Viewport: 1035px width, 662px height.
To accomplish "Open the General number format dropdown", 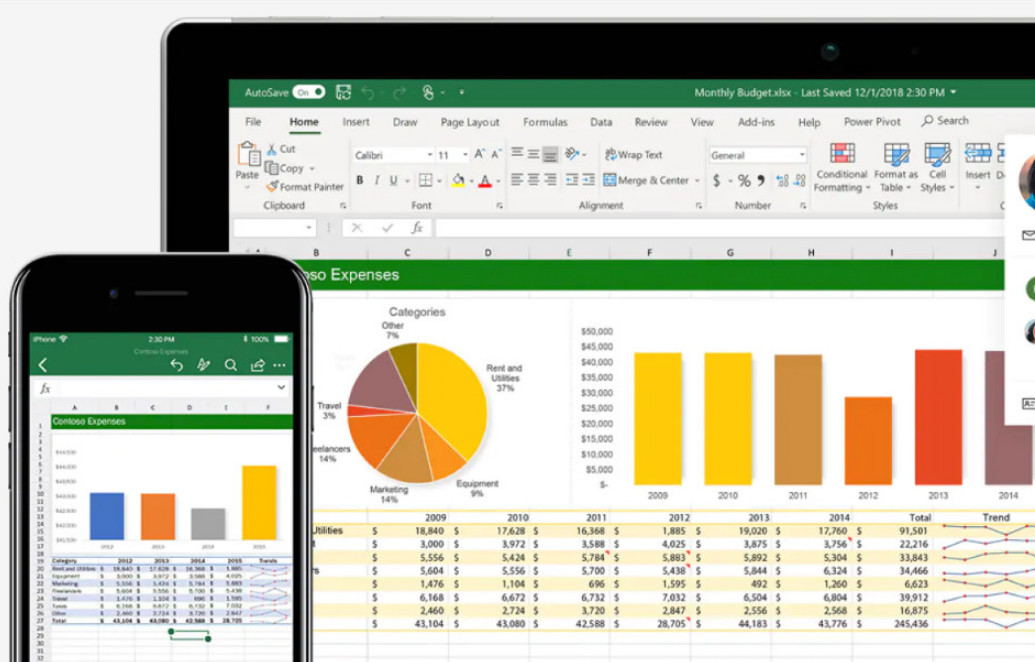I will pyautogui.click(x=802, y=155).
